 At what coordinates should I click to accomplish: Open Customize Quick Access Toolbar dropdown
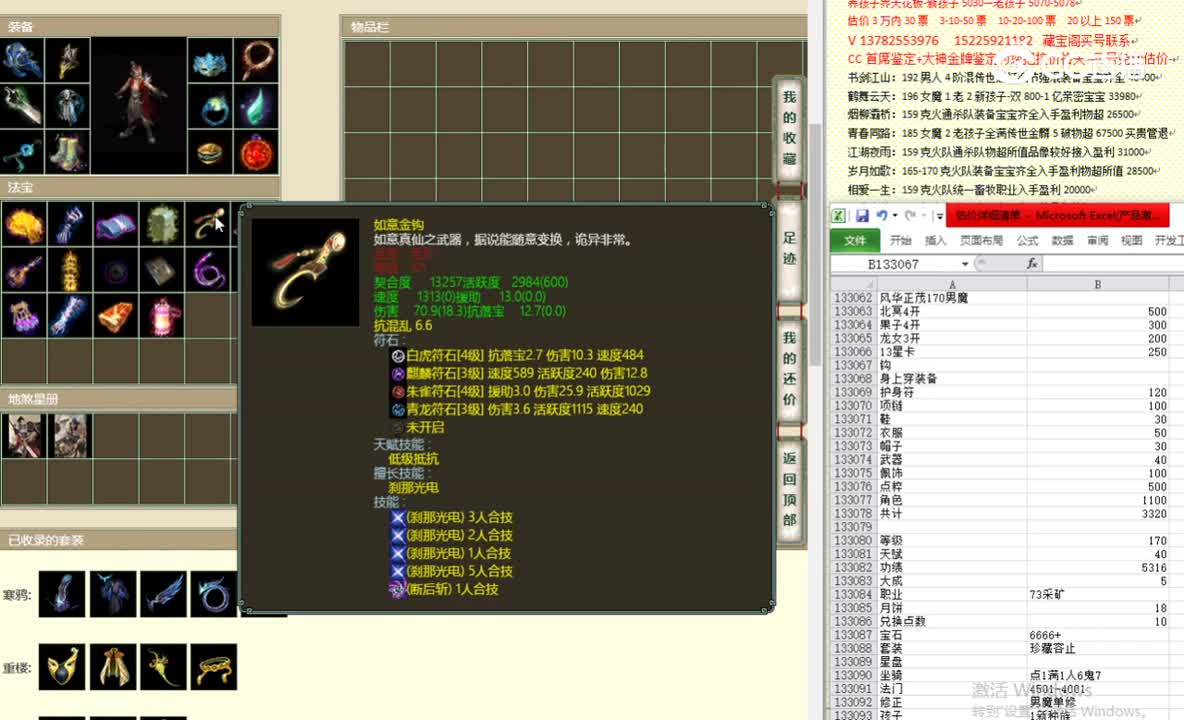(939, 217)
